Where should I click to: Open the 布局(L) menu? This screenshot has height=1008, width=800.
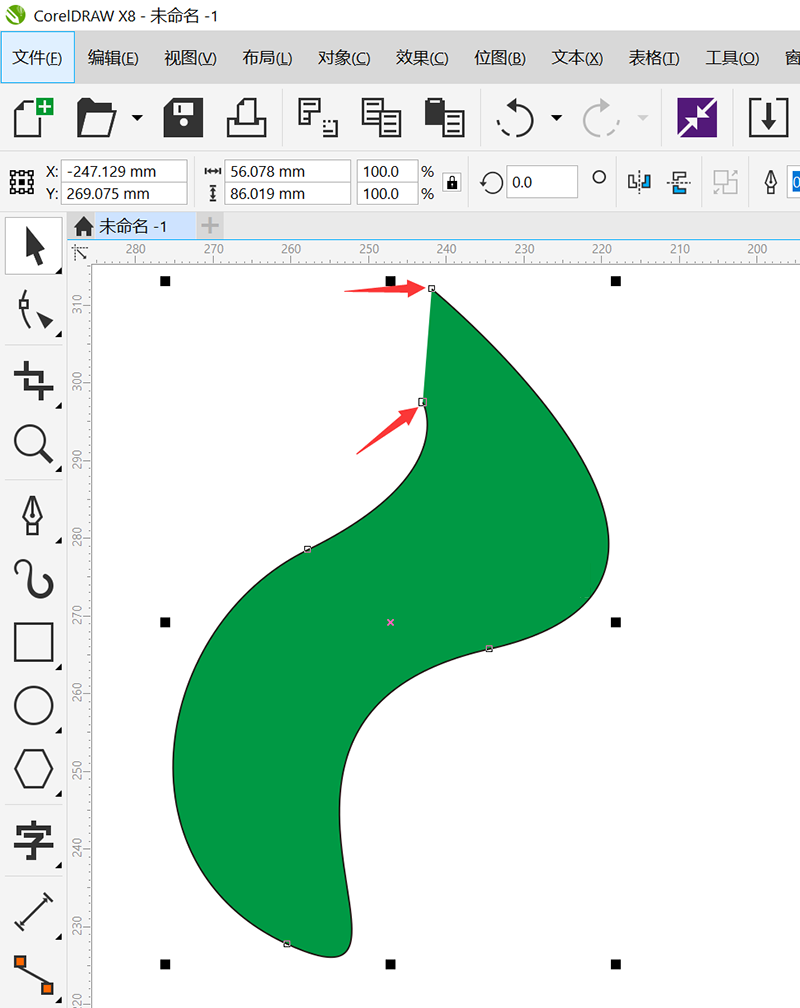267,58
